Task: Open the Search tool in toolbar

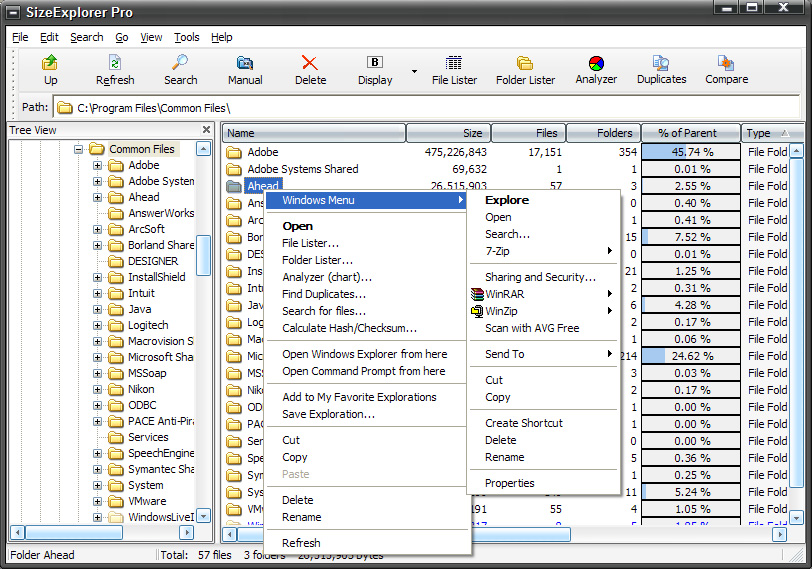Action: (x=180, y=69)
